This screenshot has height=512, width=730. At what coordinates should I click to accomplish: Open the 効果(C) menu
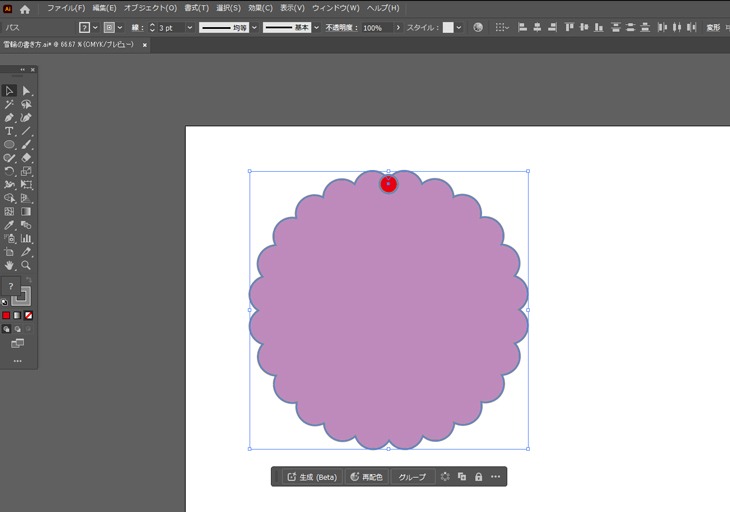[260, 8]
